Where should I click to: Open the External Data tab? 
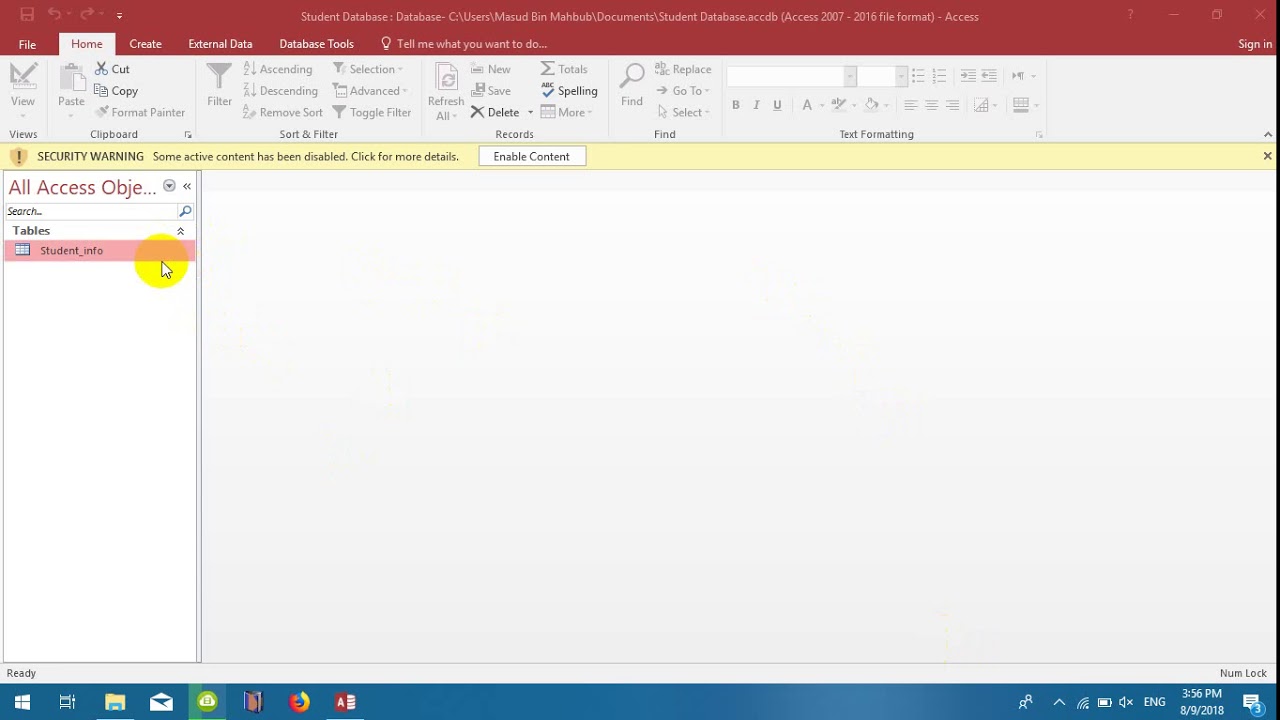(x=220, y=44)
